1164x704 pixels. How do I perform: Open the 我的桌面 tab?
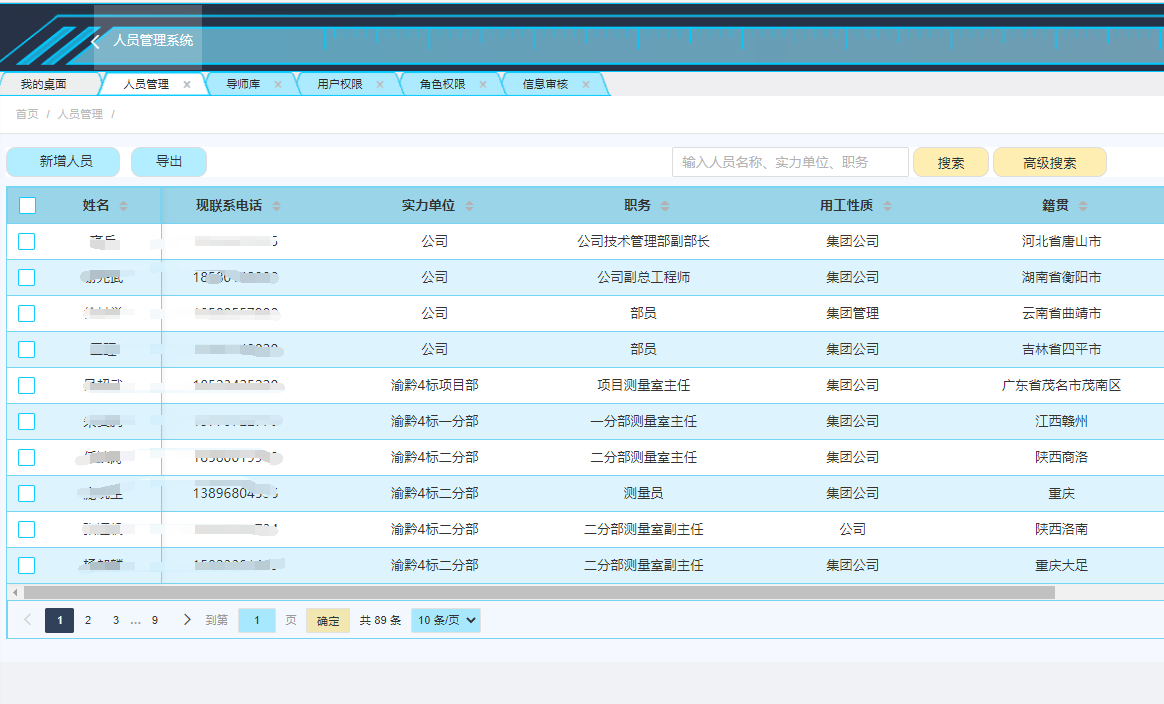coord(44,85)
